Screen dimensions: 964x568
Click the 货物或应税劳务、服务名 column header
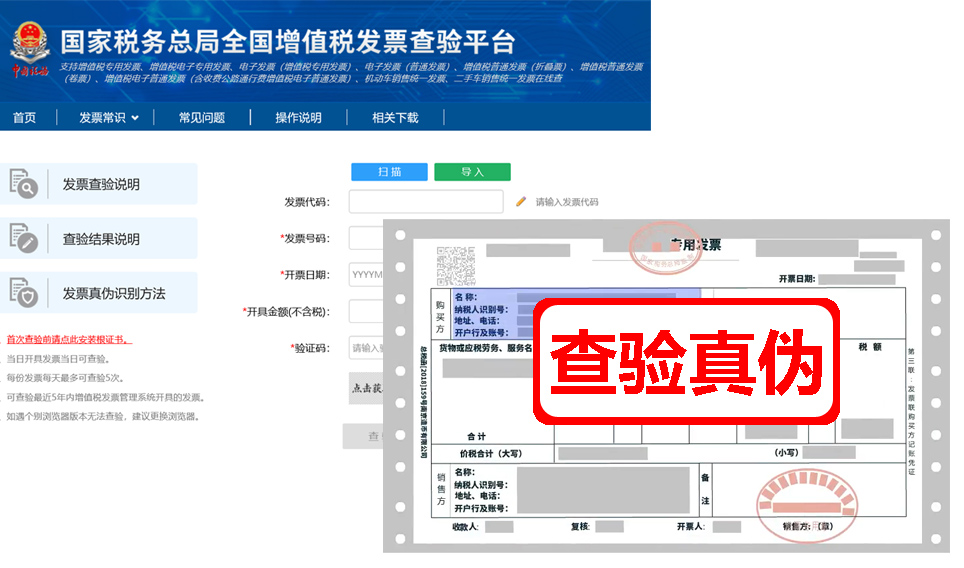click(486, 348)
